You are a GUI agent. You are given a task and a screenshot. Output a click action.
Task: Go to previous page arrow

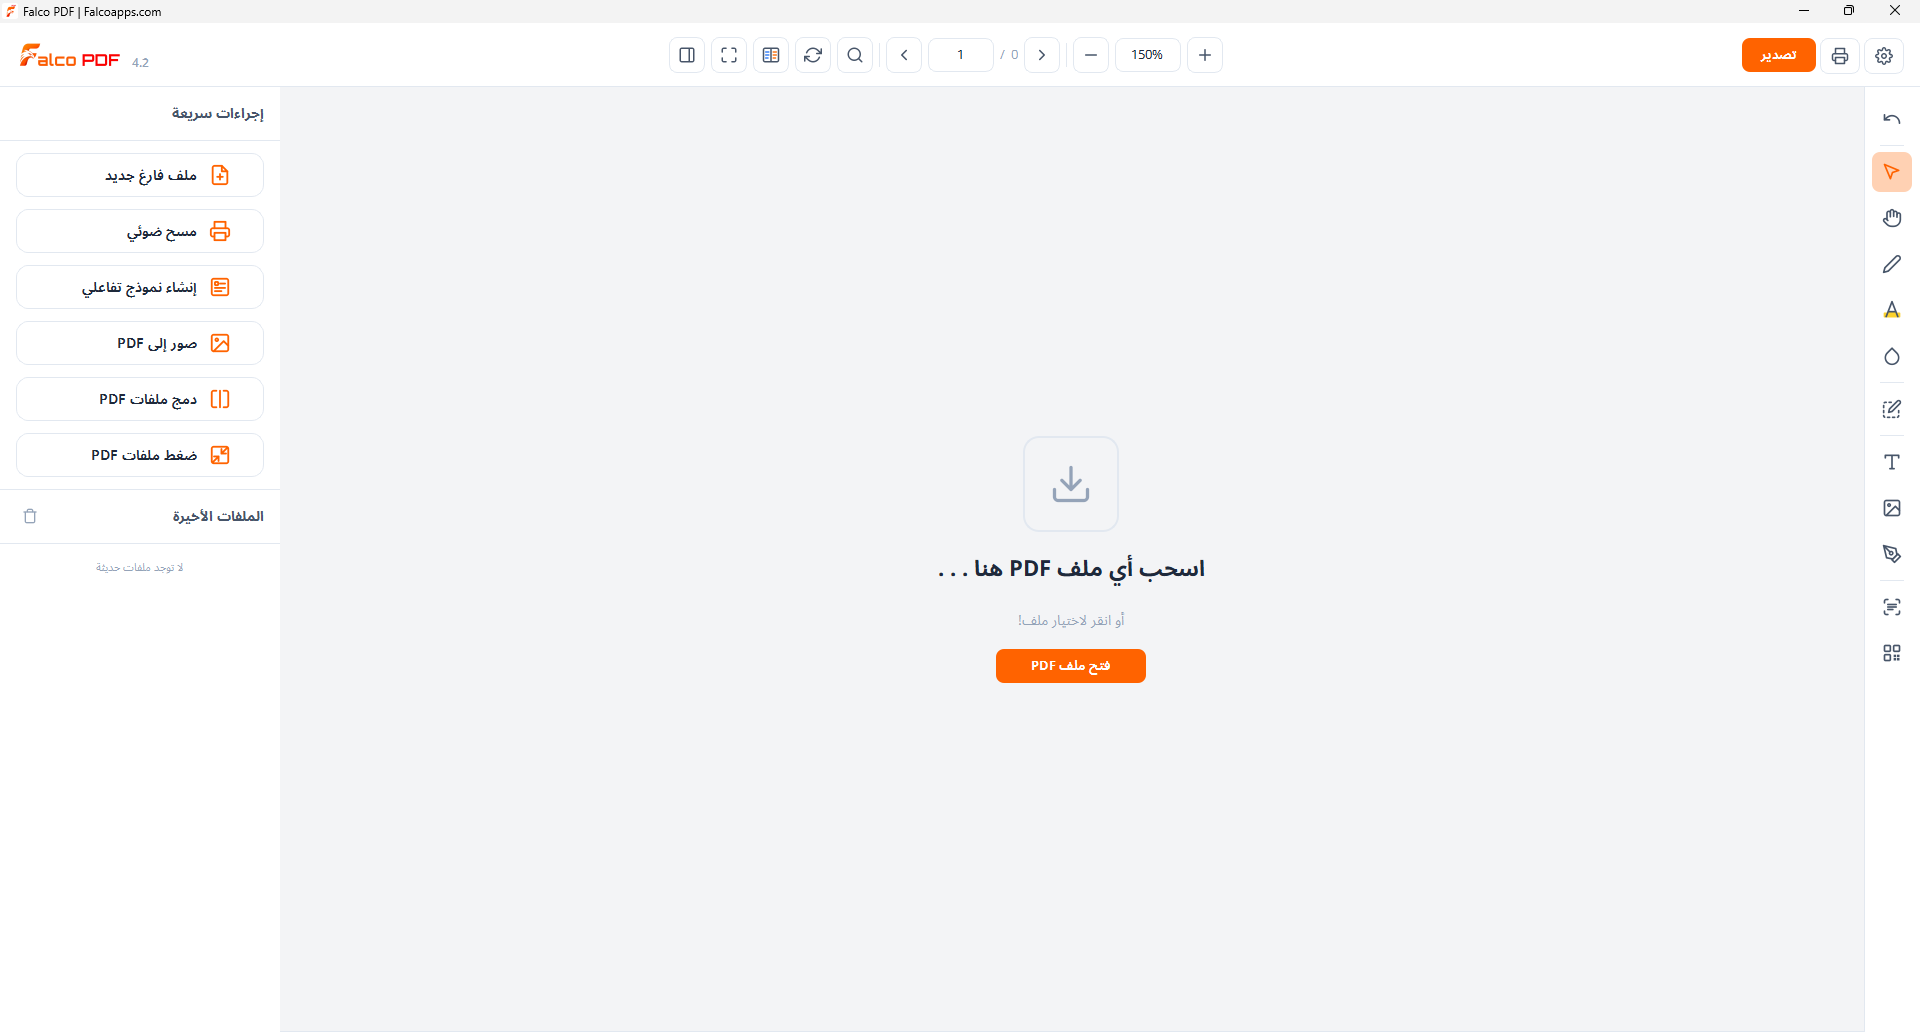pos(904,55)
